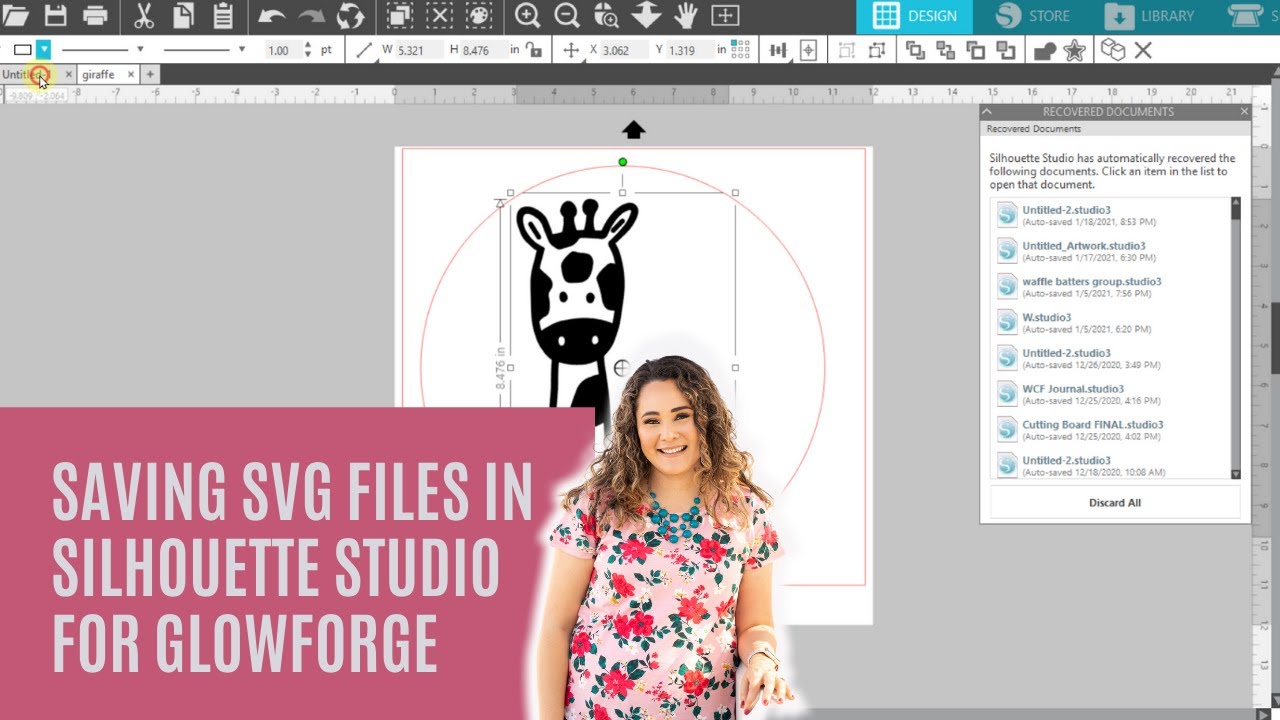Open Offset with the star icon

pyautogui.click(x=1075, y=50)
